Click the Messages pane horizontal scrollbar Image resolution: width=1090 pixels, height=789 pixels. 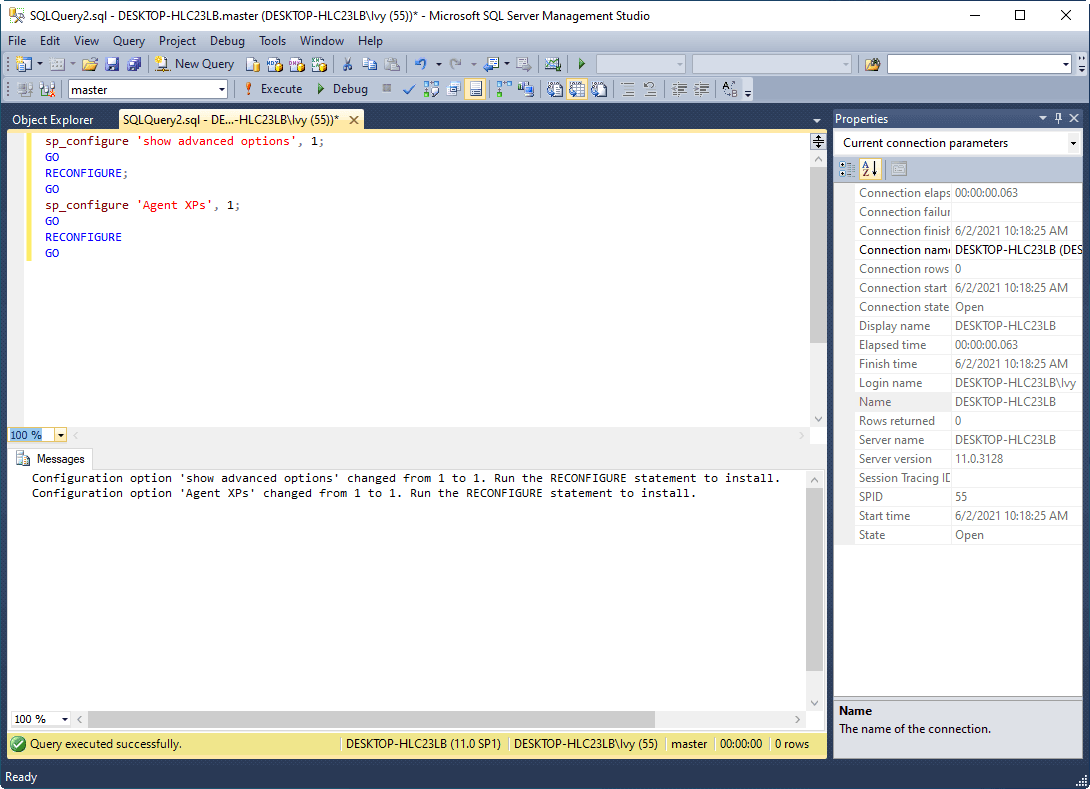[x=370, y=719]
